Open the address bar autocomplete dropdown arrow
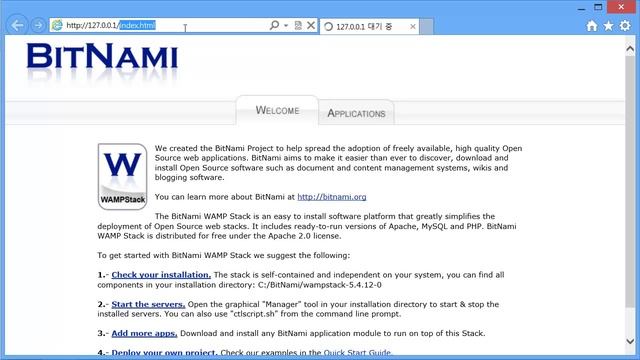 (x=286, y=26)
